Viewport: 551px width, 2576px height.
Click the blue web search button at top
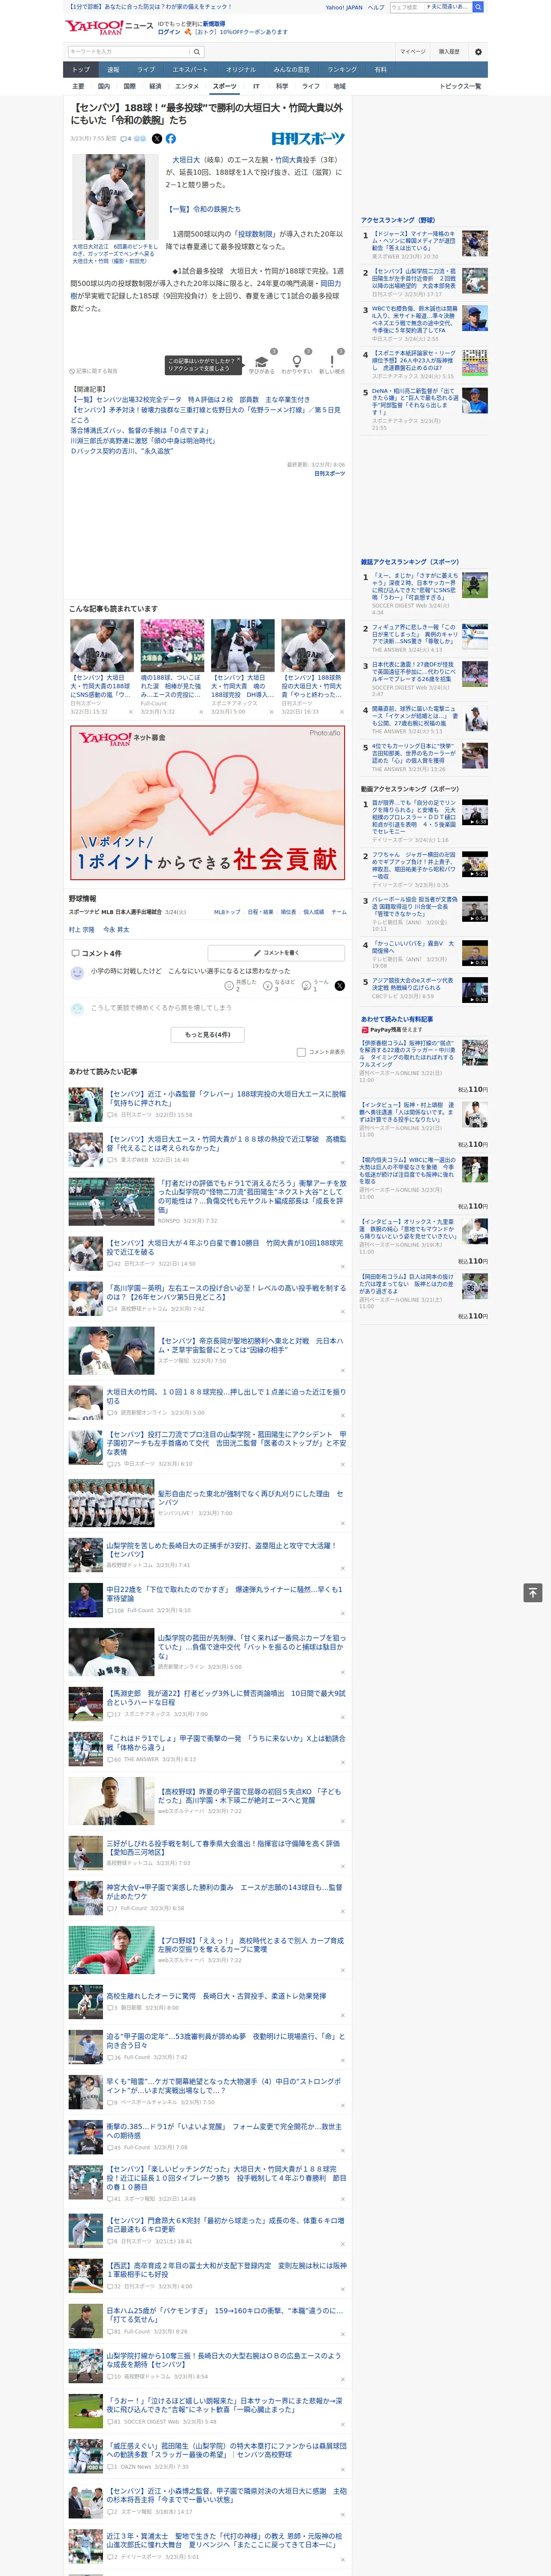(x=478, y=7)
